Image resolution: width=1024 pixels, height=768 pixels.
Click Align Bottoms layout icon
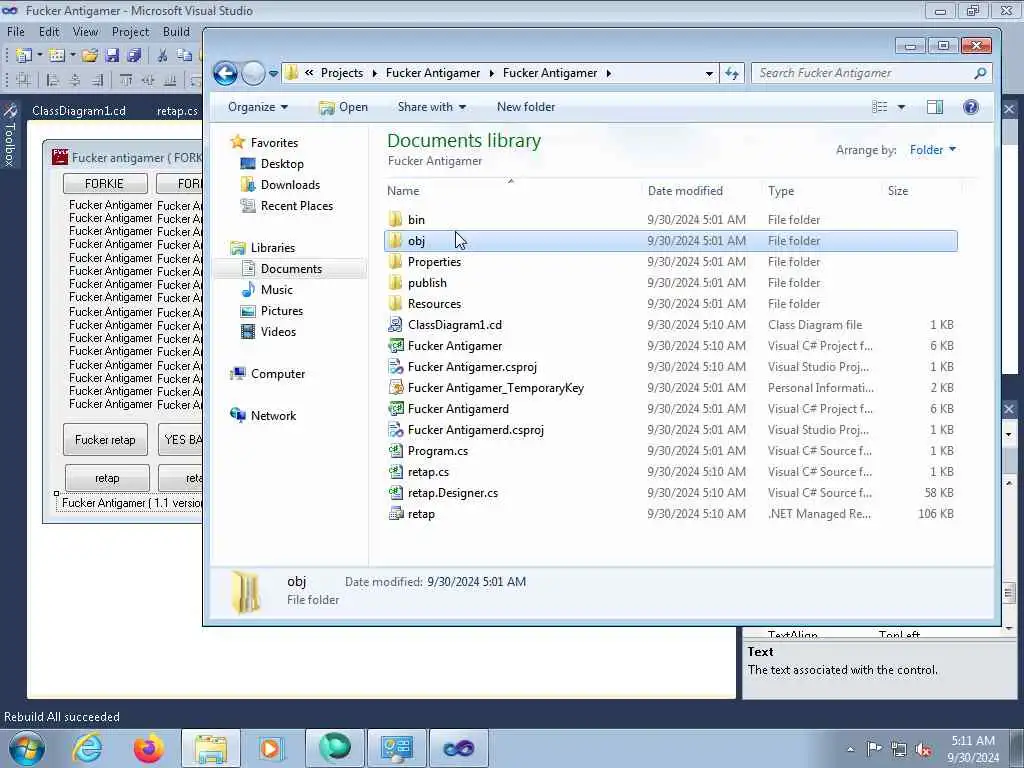(x=170, y=80)
